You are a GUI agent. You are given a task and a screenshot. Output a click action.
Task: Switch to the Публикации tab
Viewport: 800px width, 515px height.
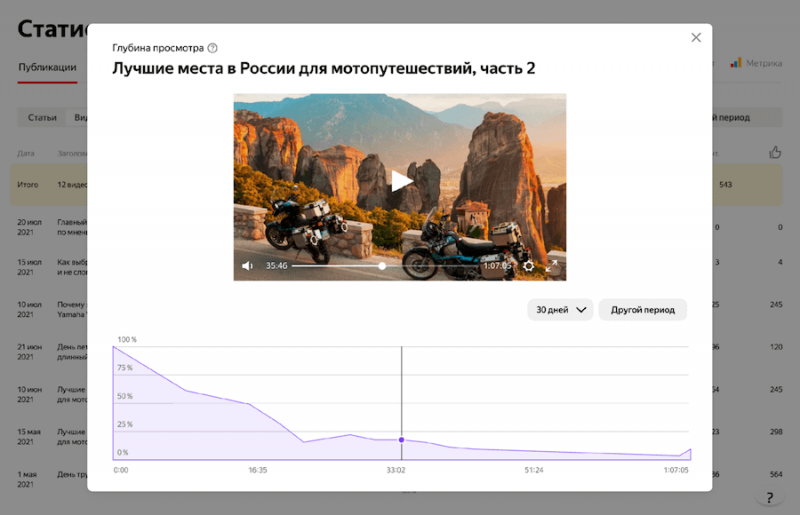coord(47,68)
